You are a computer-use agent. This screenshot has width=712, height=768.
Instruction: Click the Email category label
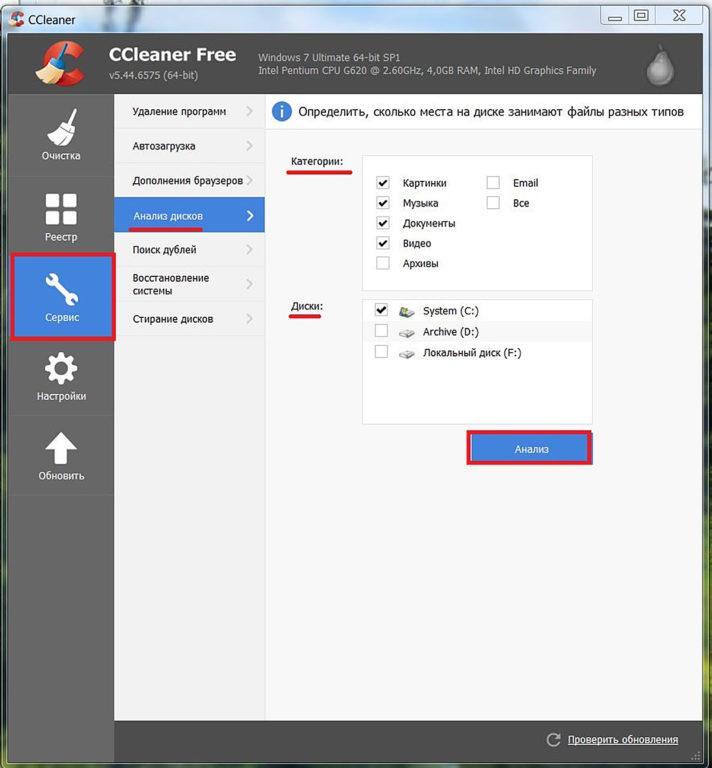click(525, 183)
